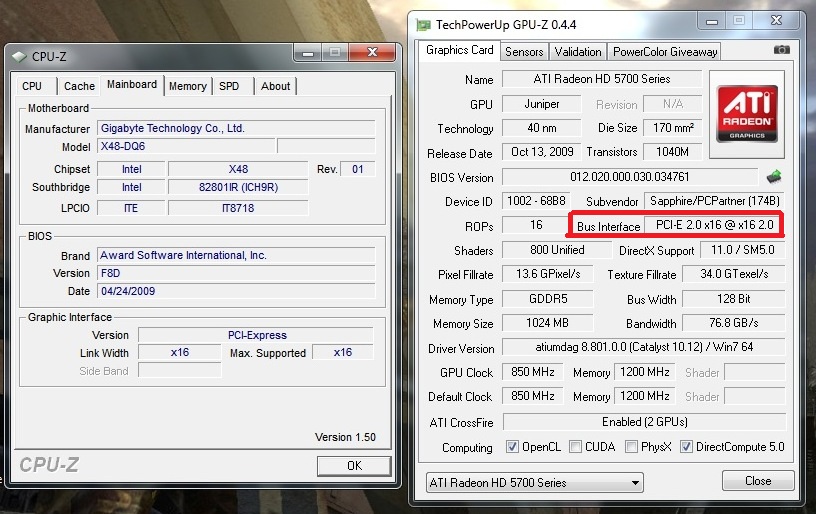This screenshot has width=816, height=514.
Task: Click the BIOS Version value F8D
Action: coord(236,273)
